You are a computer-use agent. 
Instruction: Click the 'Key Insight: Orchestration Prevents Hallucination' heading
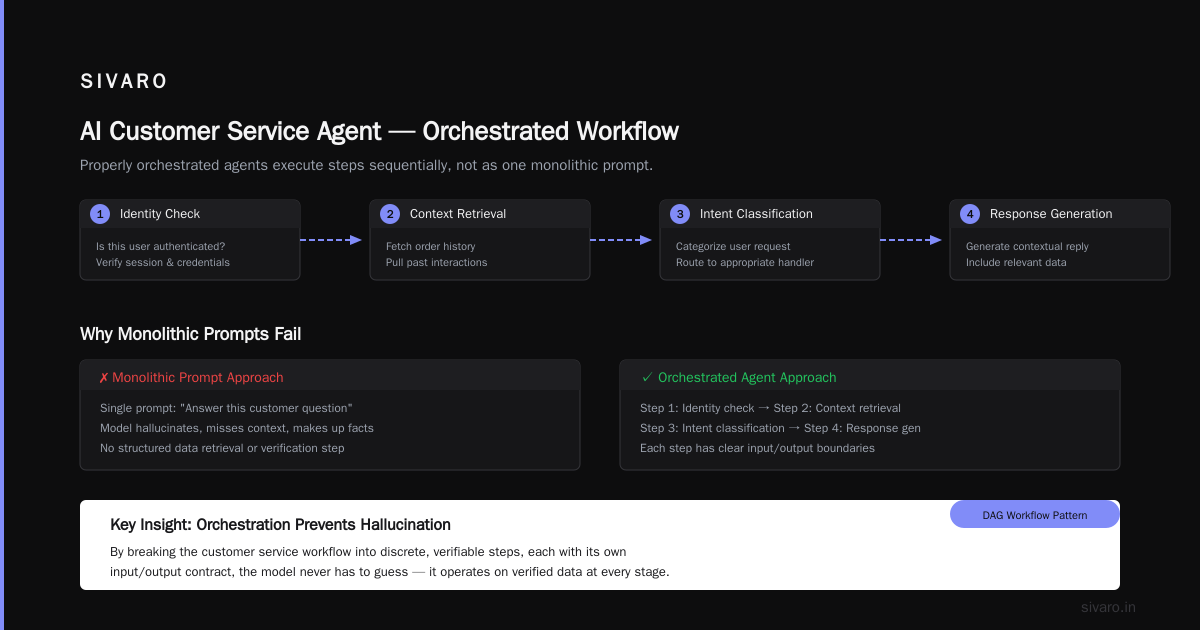click(x=280, y=525)
